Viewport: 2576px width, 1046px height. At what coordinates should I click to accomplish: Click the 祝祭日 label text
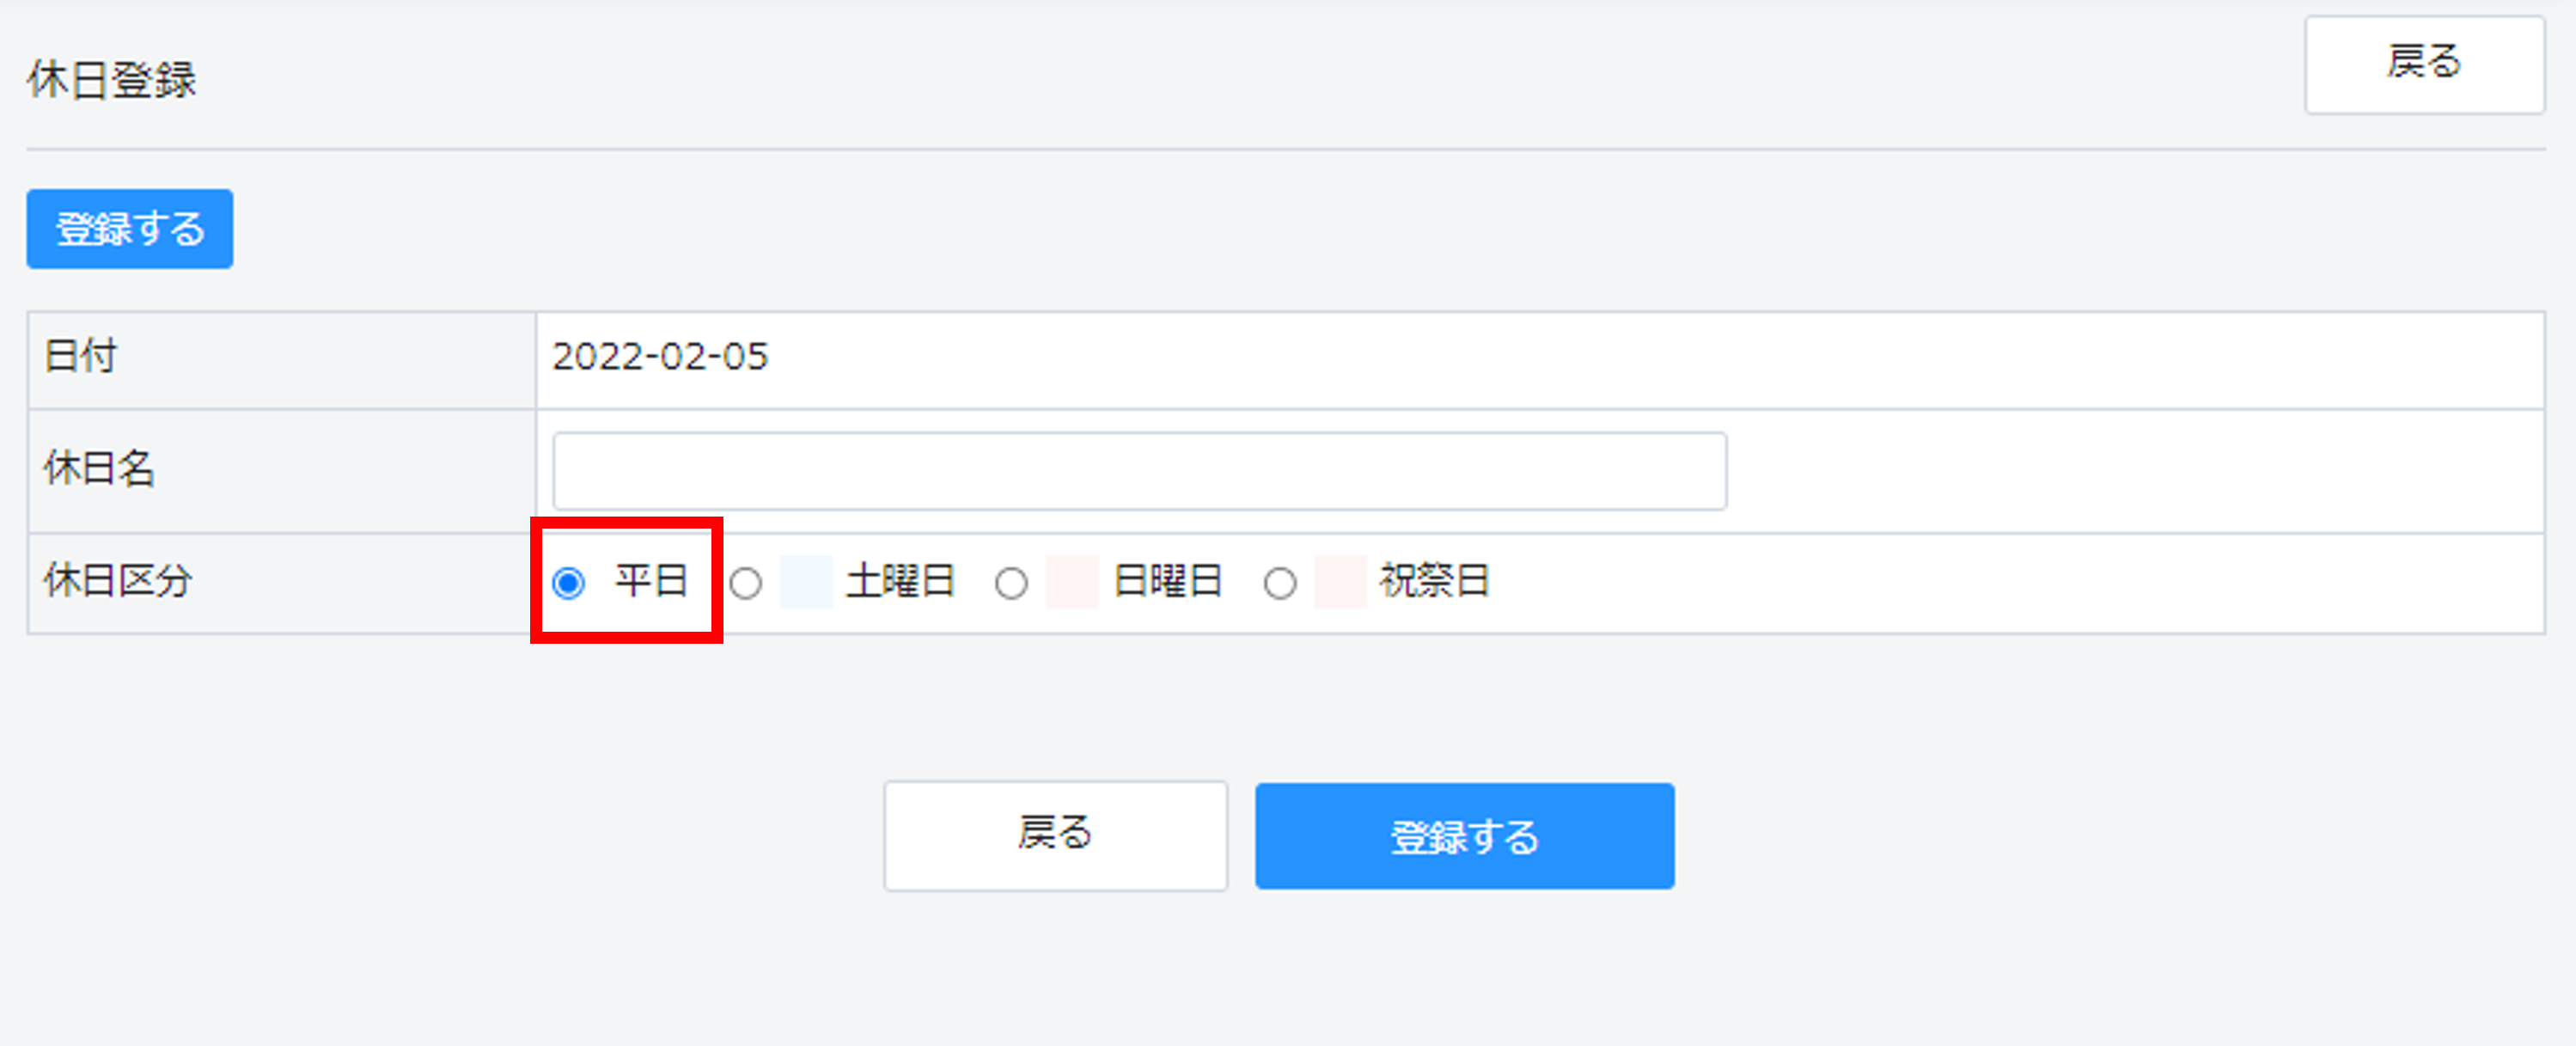[1435, 581]
